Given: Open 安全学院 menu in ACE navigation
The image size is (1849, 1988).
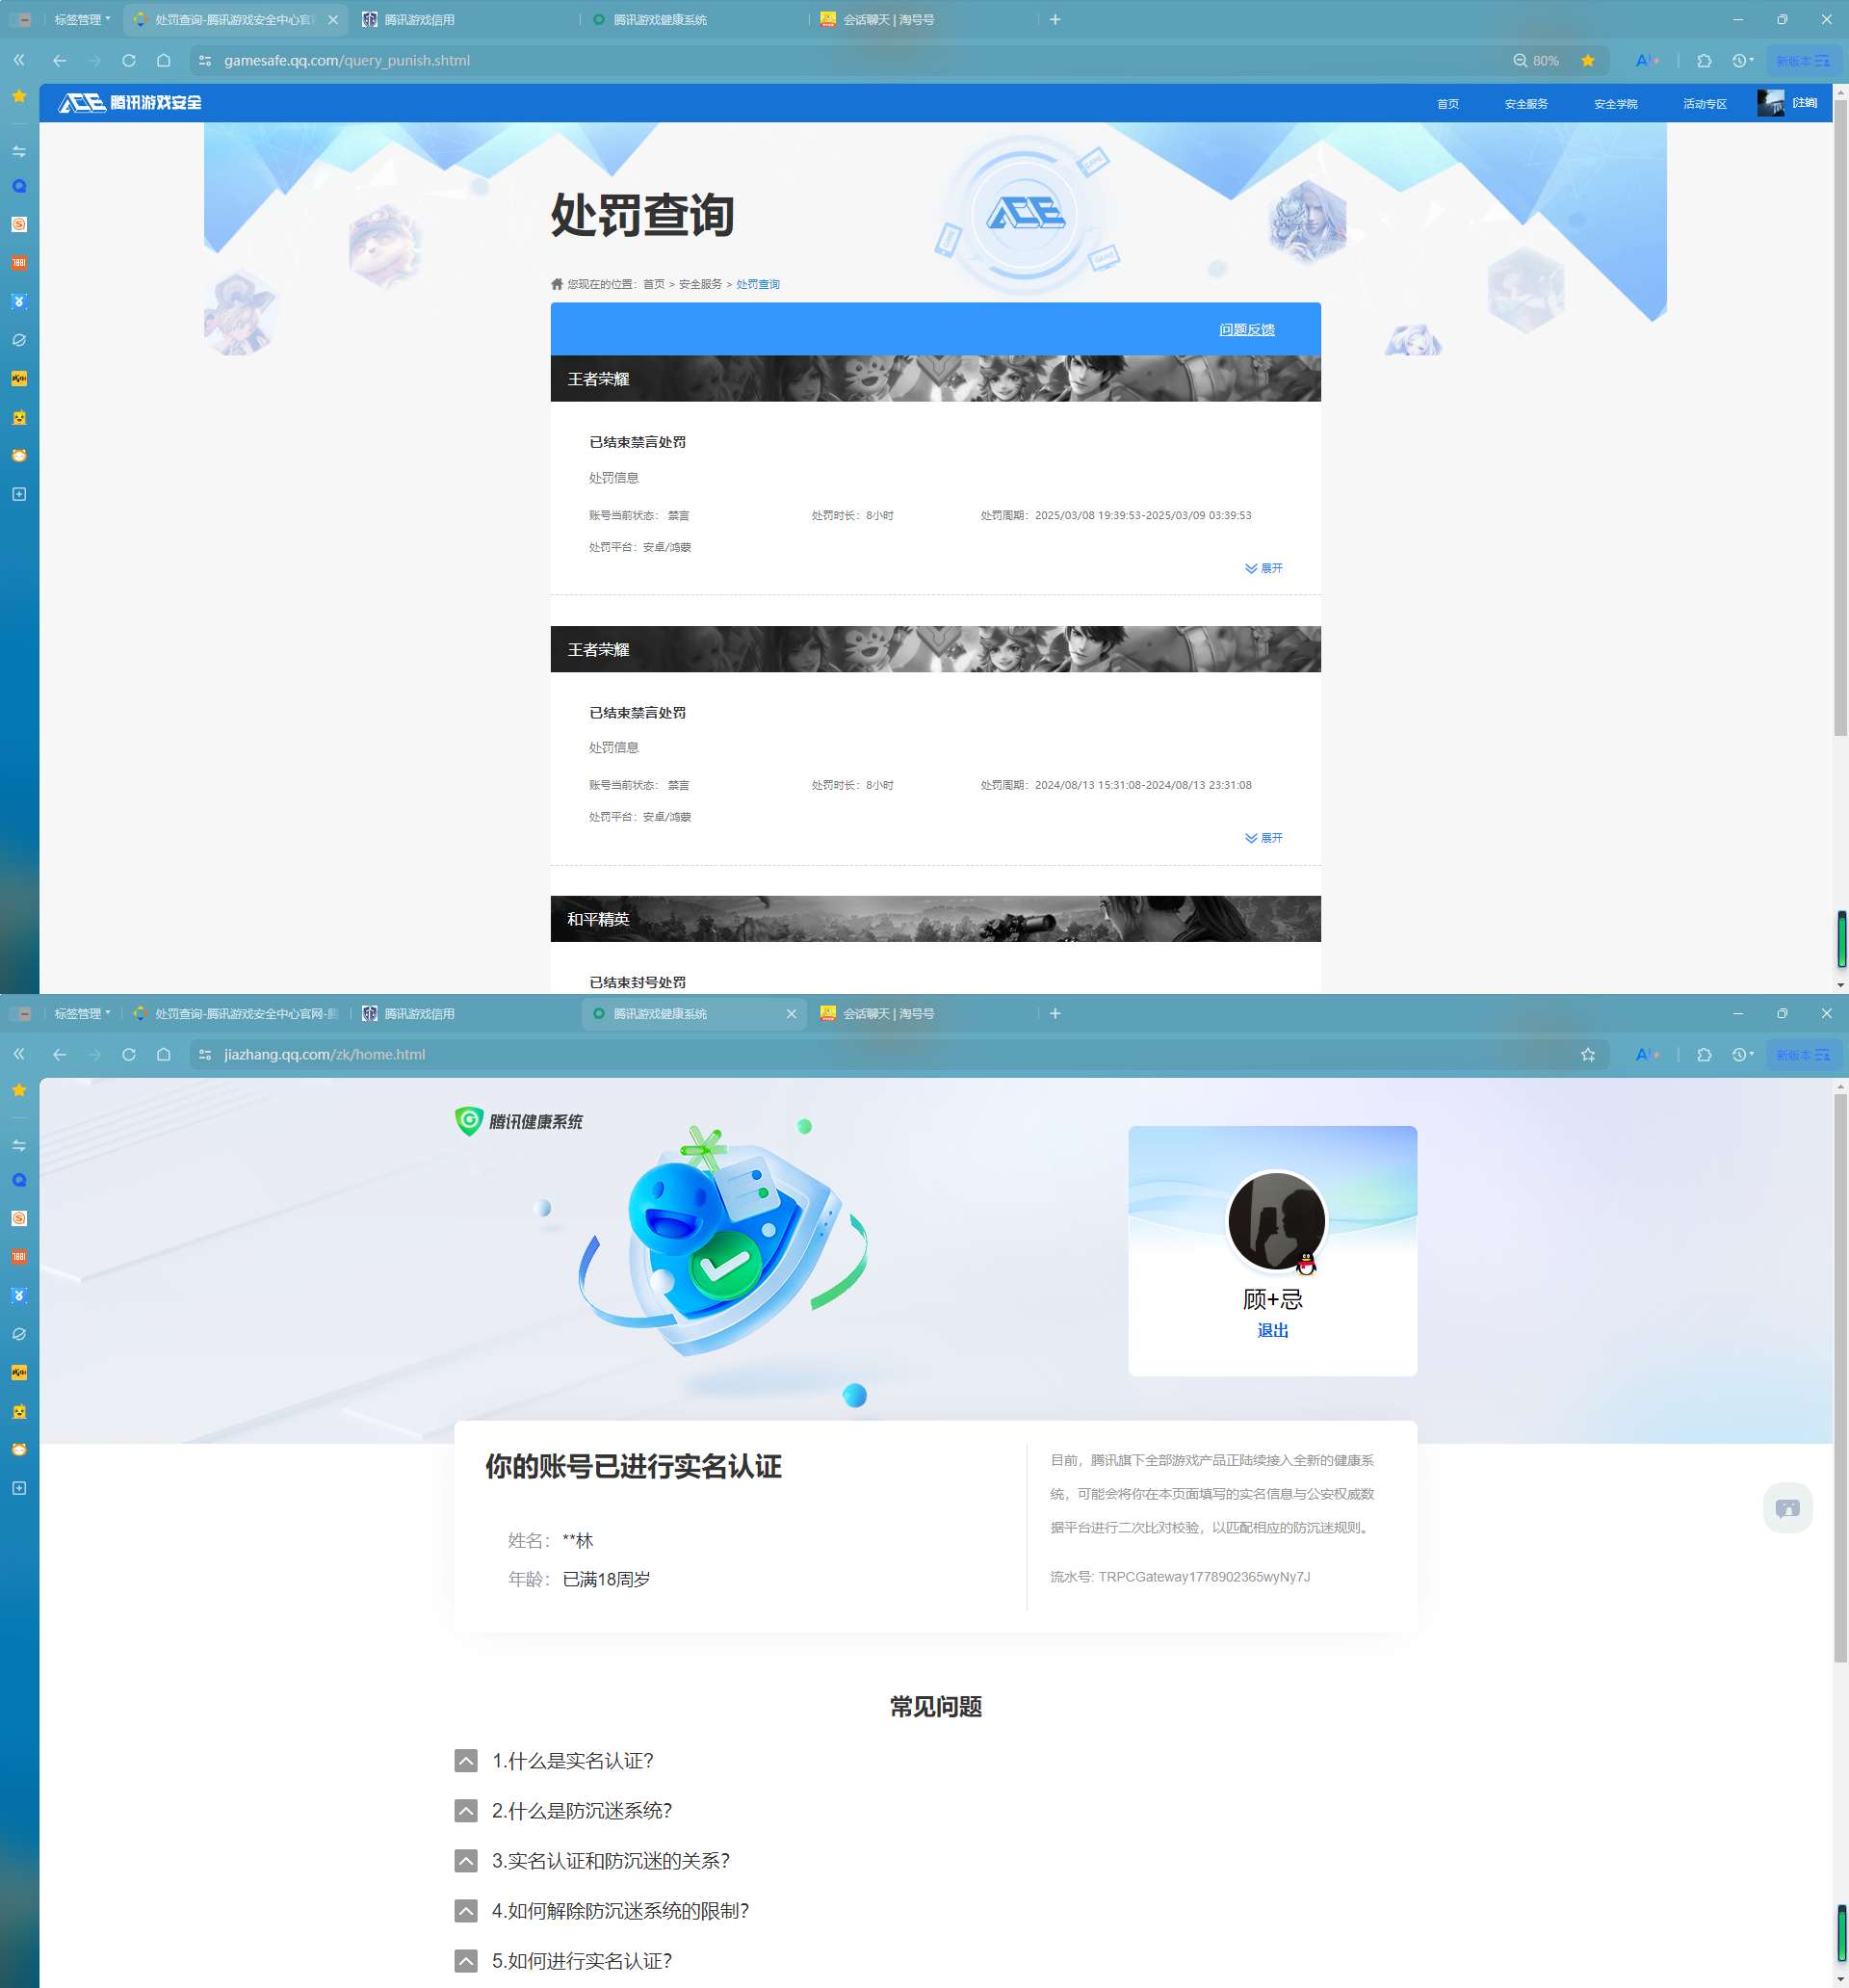Looking at the screenshot, I should [x=1615, y=104].
